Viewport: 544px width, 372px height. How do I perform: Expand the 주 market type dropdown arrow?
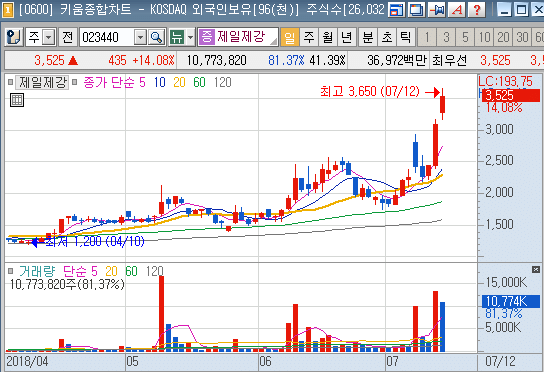[49, 37]
